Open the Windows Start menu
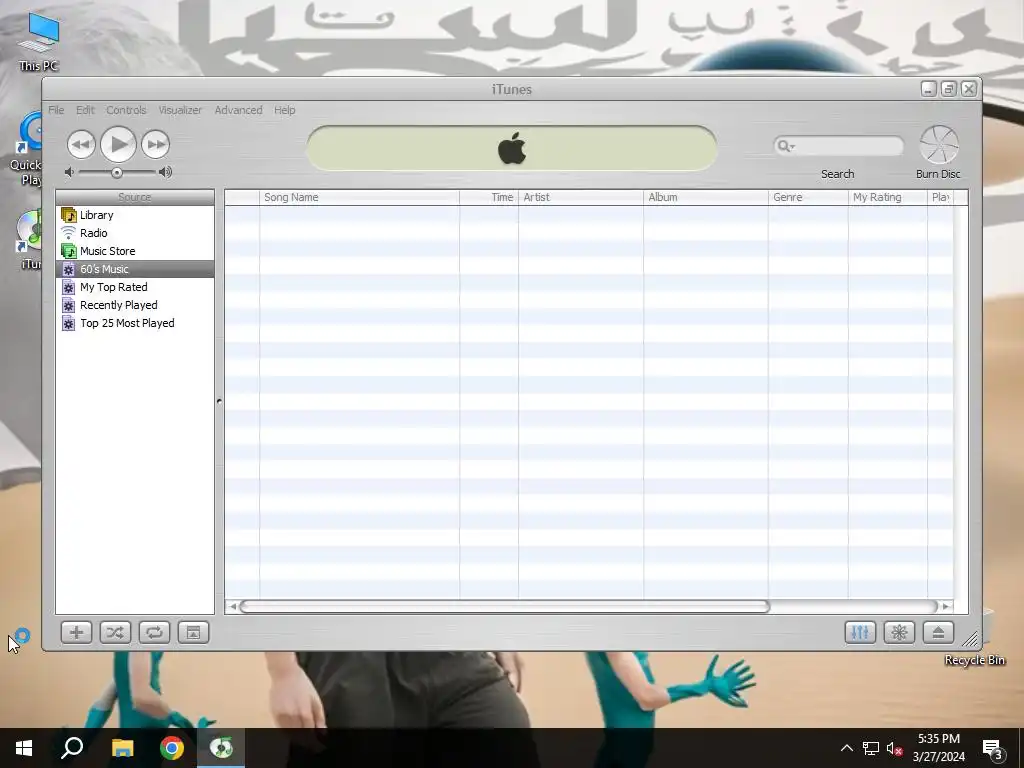Viewport: 1024px width, 768px height. pos(24,748)
